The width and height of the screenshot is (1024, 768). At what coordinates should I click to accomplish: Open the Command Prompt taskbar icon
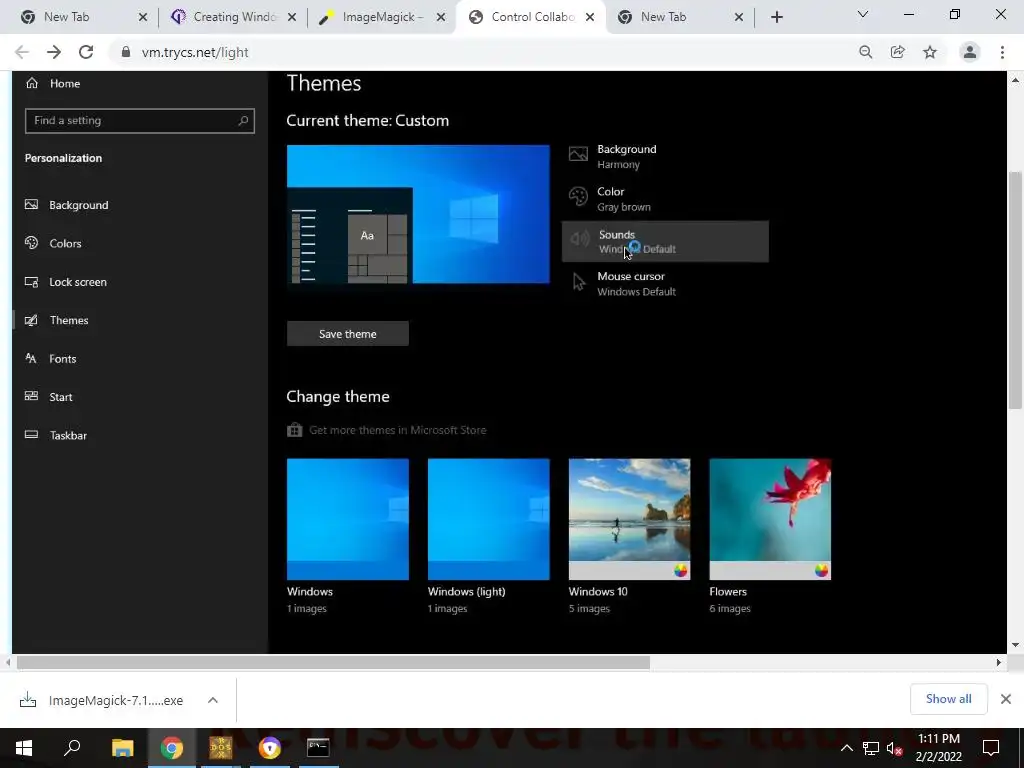318,748
